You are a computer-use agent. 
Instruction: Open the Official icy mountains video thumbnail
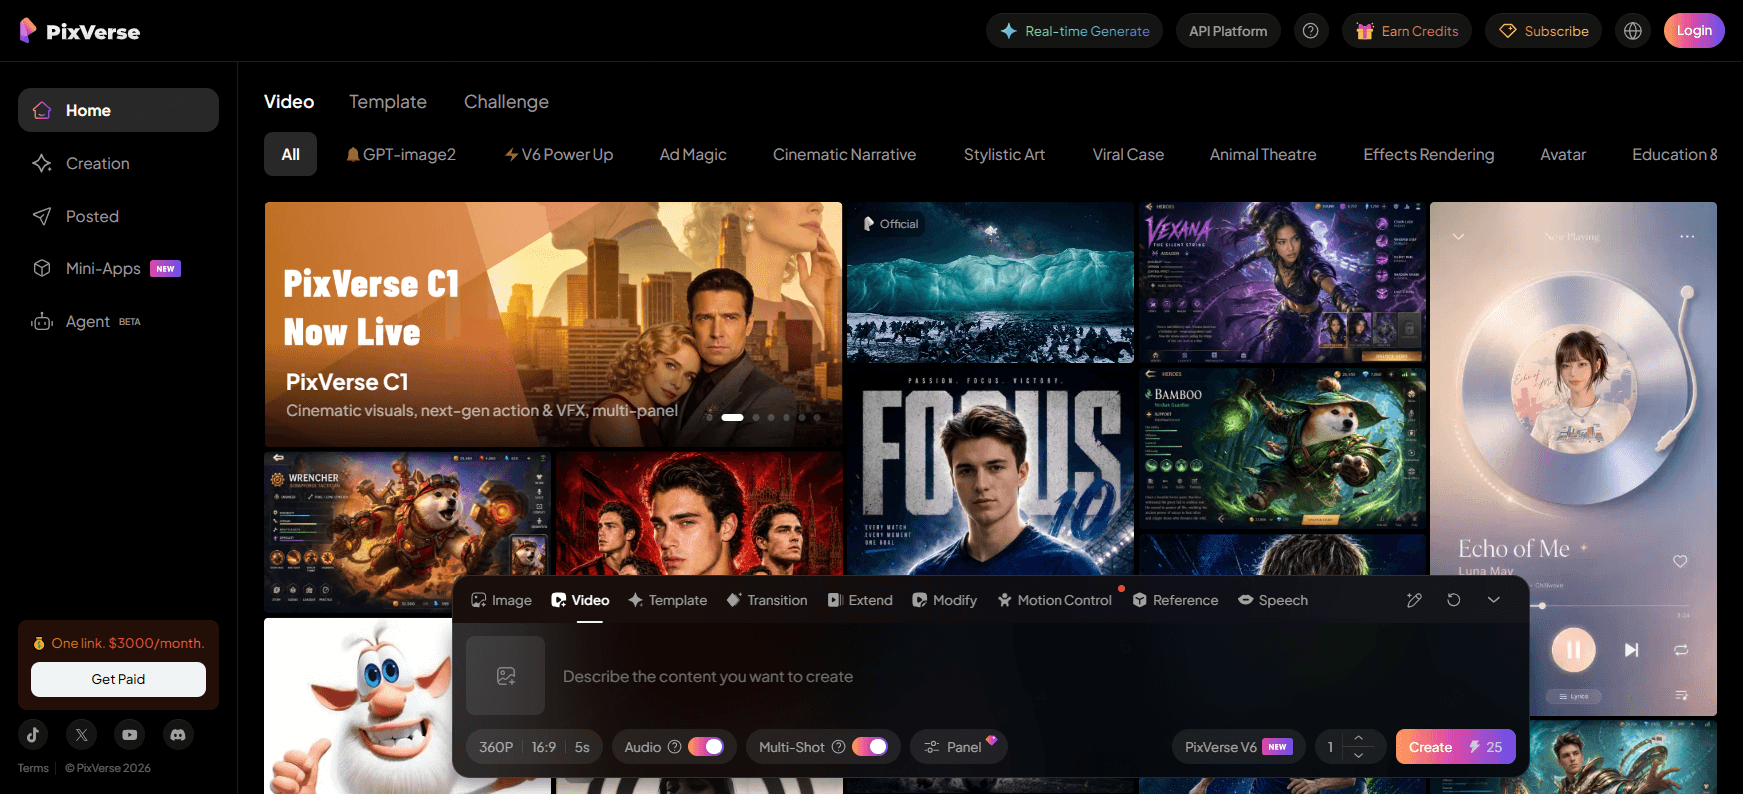click(x=990, y=283)
